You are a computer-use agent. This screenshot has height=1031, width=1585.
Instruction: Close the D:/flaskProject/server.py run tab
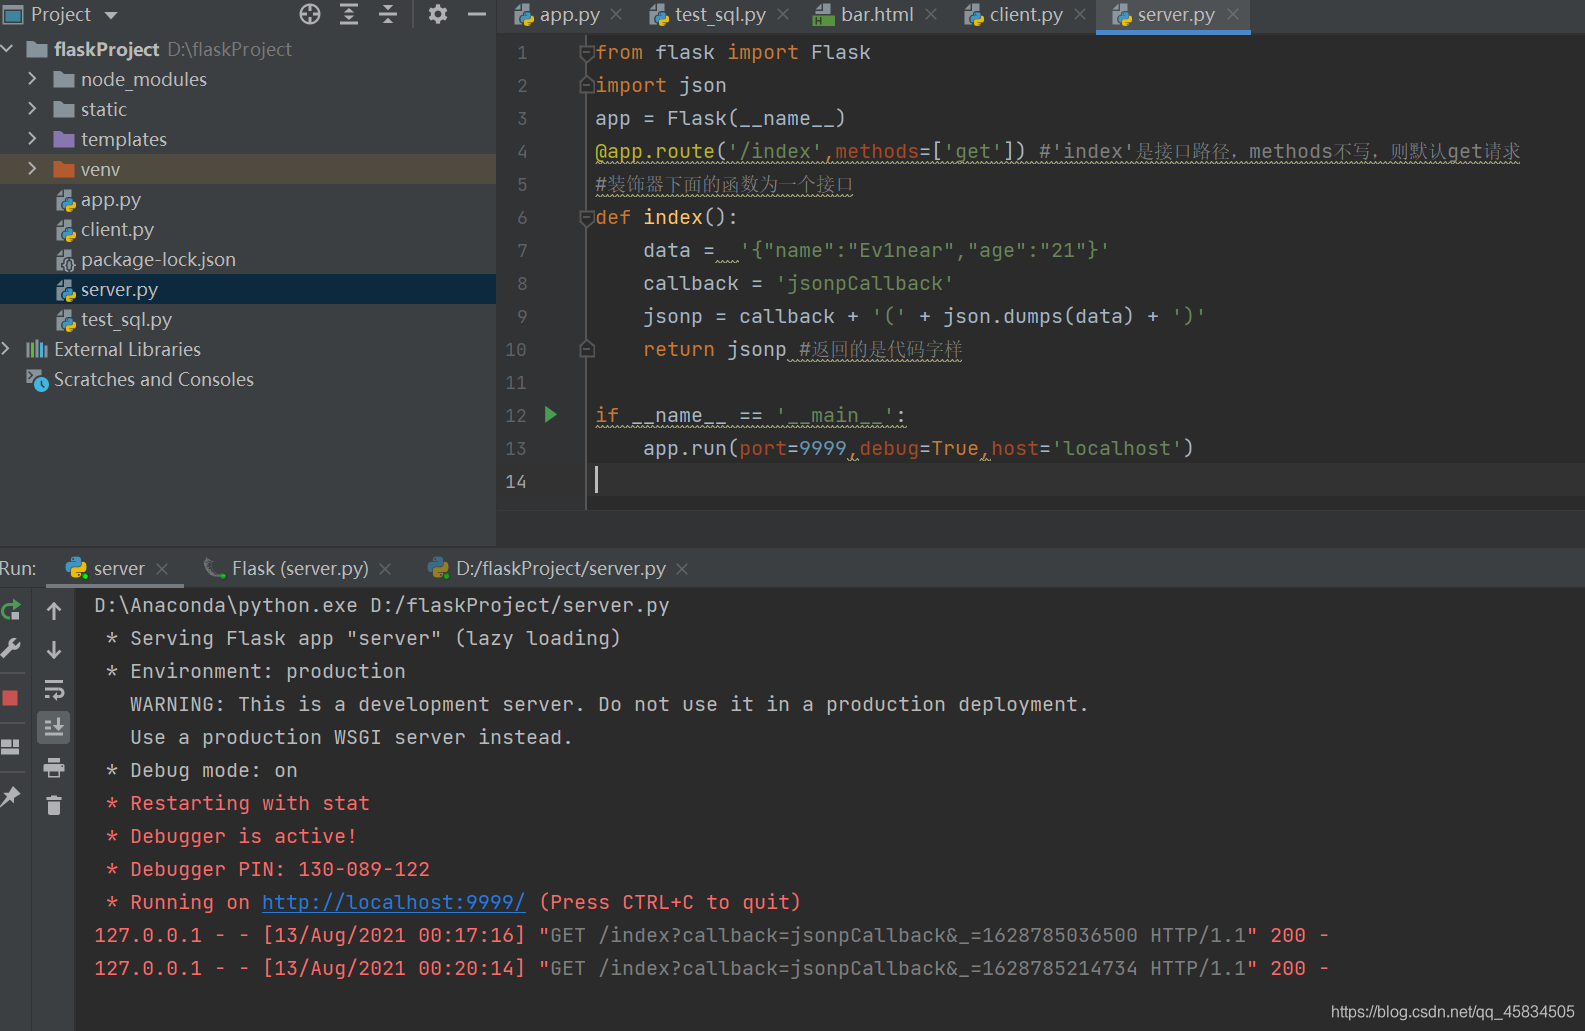click(682, 569)
